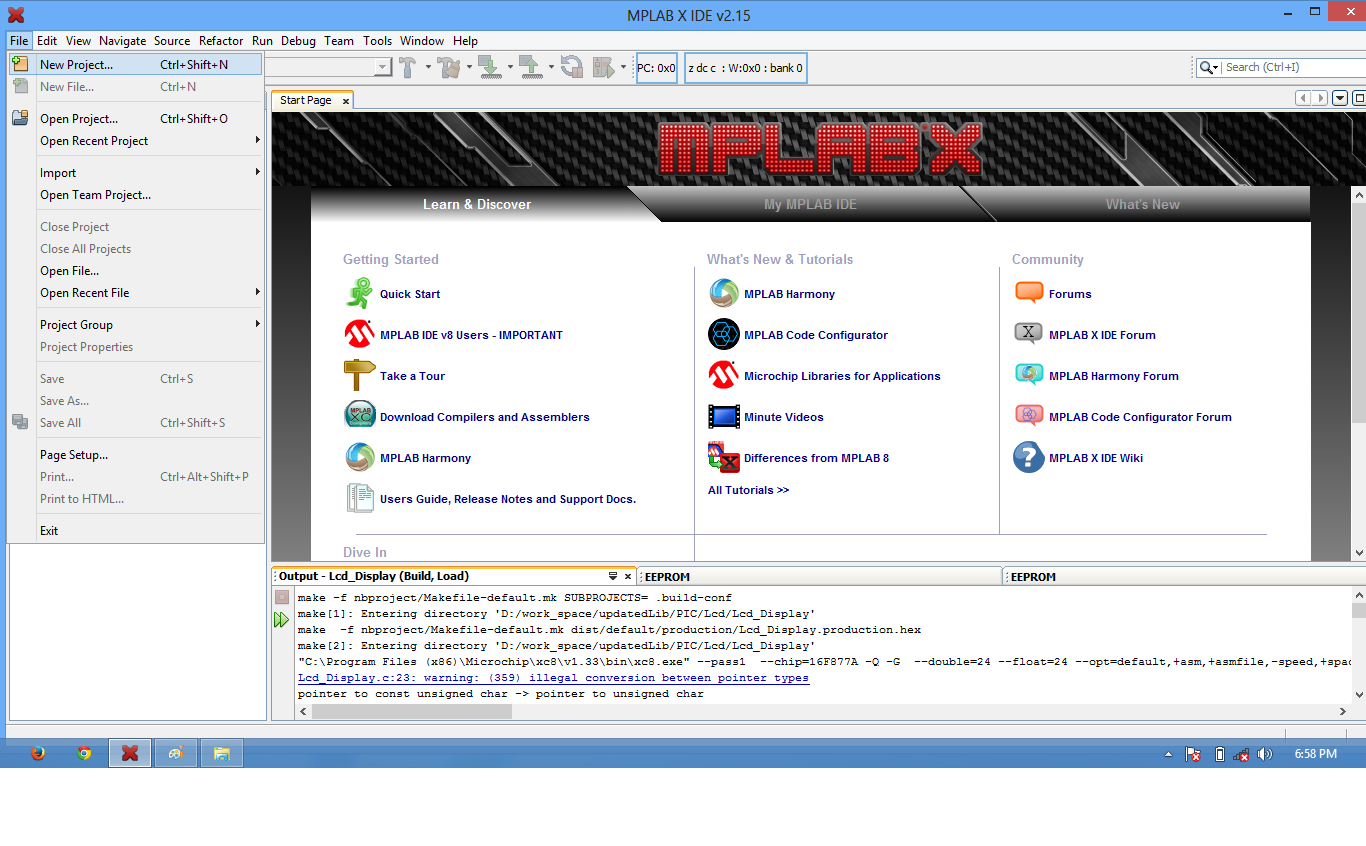The width and height of the screenshot is (1366, 846).
Task: Expand the Debug Project dropdown arrow
Action: click(623, 68)
